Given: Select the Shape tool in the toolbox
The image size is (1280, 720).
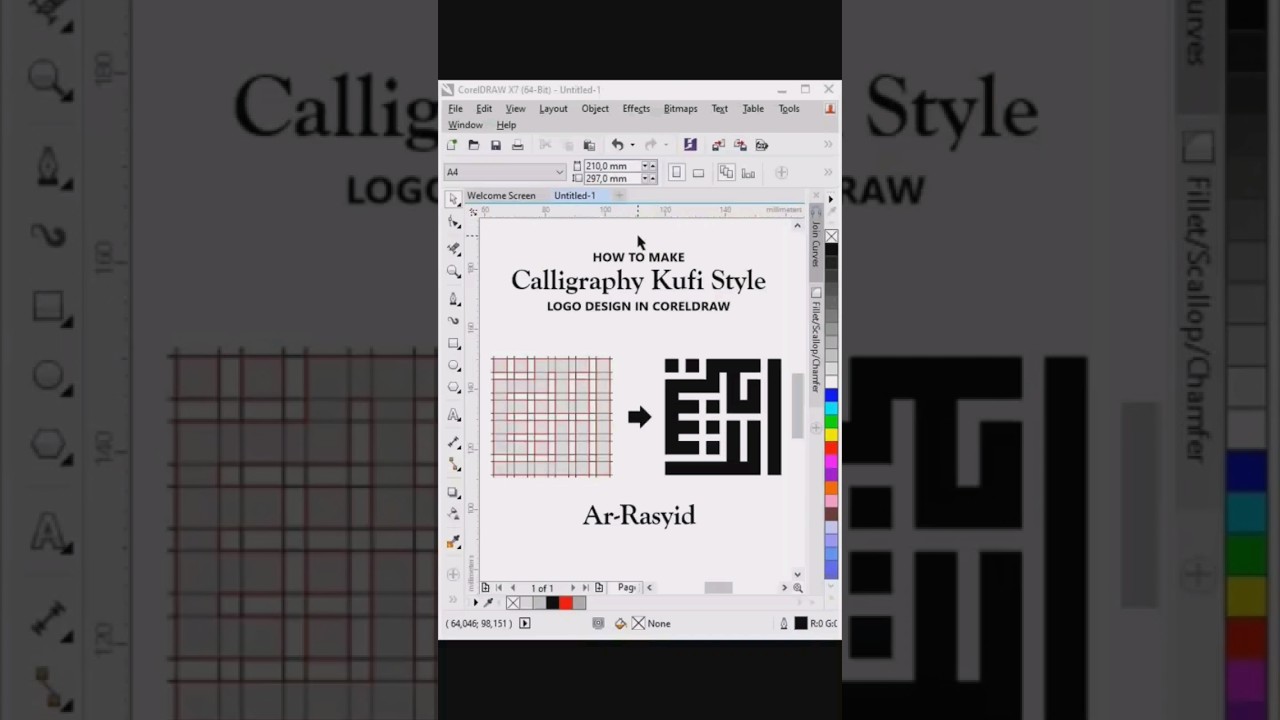Looking at the screenshot, I should tap(454, 222).
